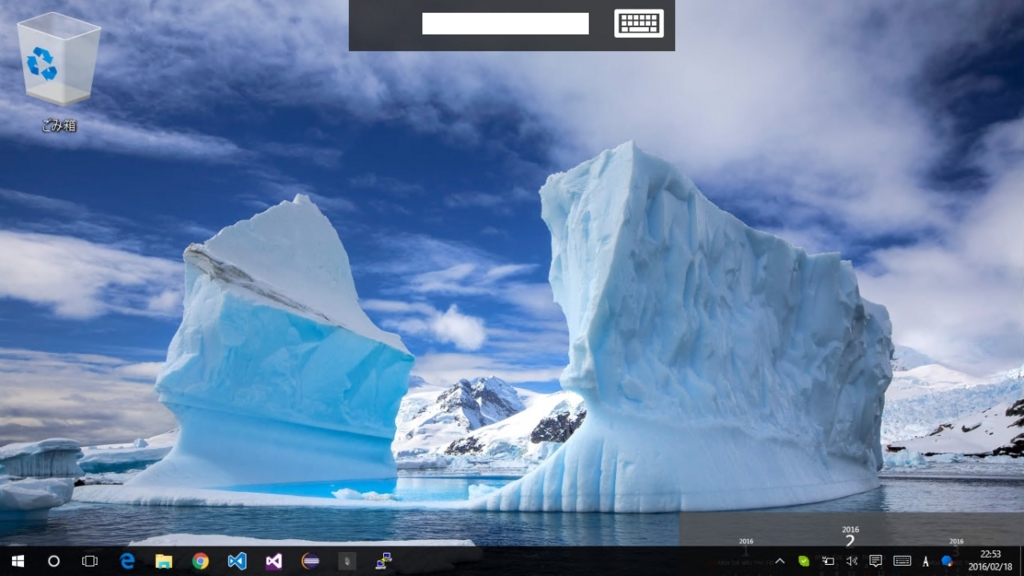
Task: Click the gray mouse app taskbar icon
Action: click(x=347, y=561)
